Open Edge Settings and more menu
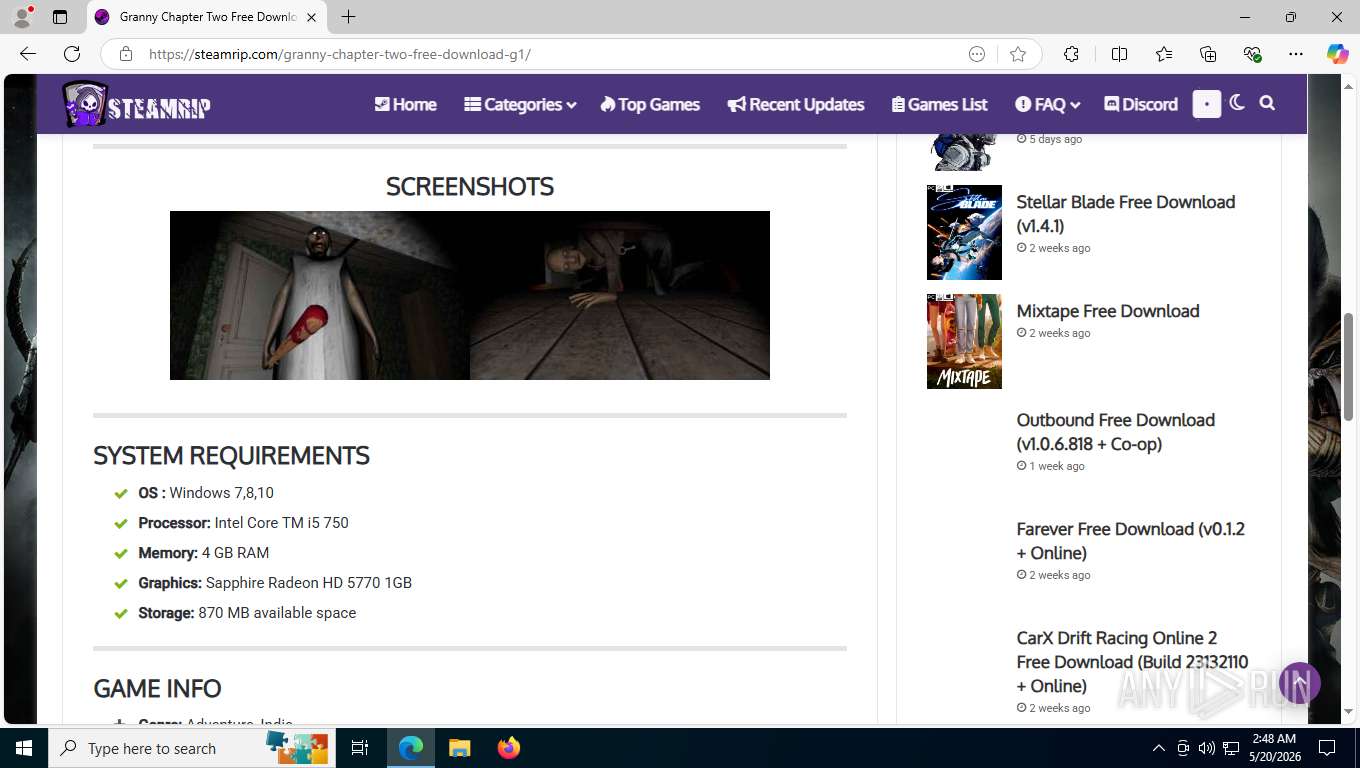The width and height of the screenshot is (1360, 768). 1296,54
